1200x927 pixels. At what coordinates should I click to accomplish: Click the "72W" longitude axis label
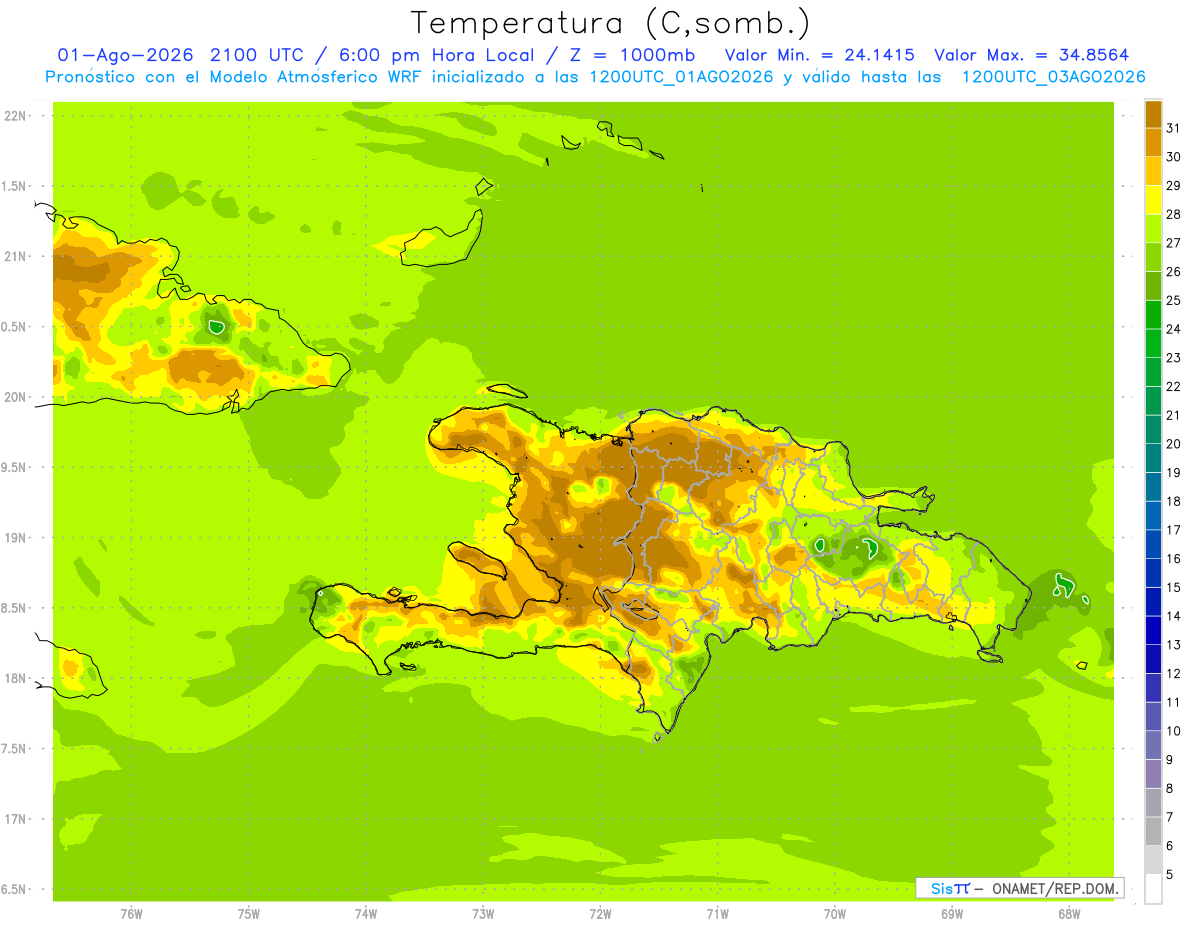pyautogui.click(x=600, y=914)
